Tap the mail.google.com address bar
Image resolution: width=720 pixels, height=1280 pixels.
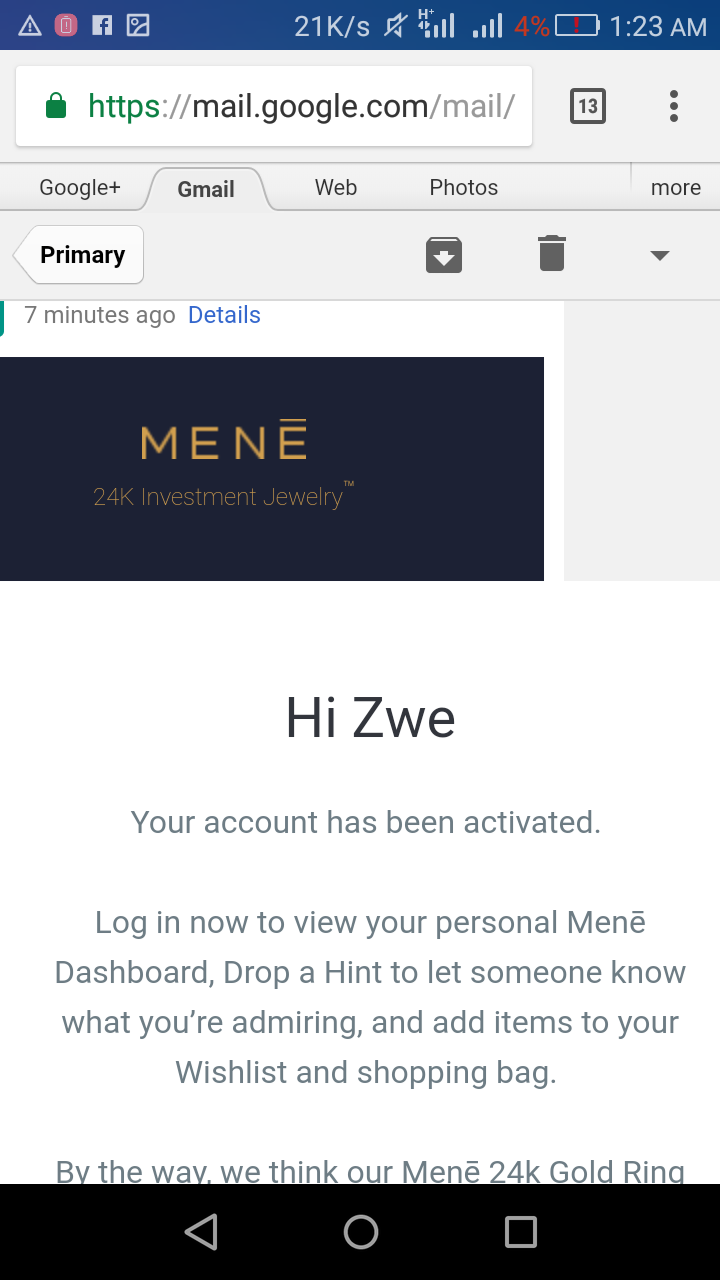pos(300,106)
